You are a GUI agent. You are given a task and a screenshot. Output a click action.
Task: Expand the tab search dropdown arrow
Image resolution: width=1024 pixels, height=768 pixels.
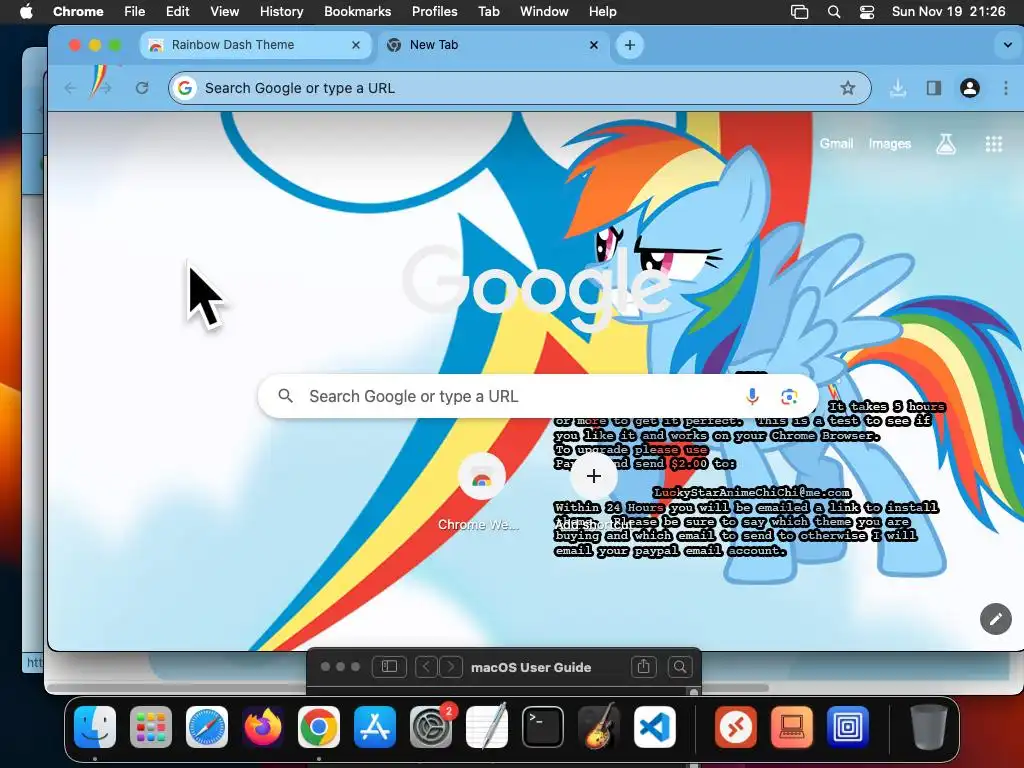pos(1007,45)
